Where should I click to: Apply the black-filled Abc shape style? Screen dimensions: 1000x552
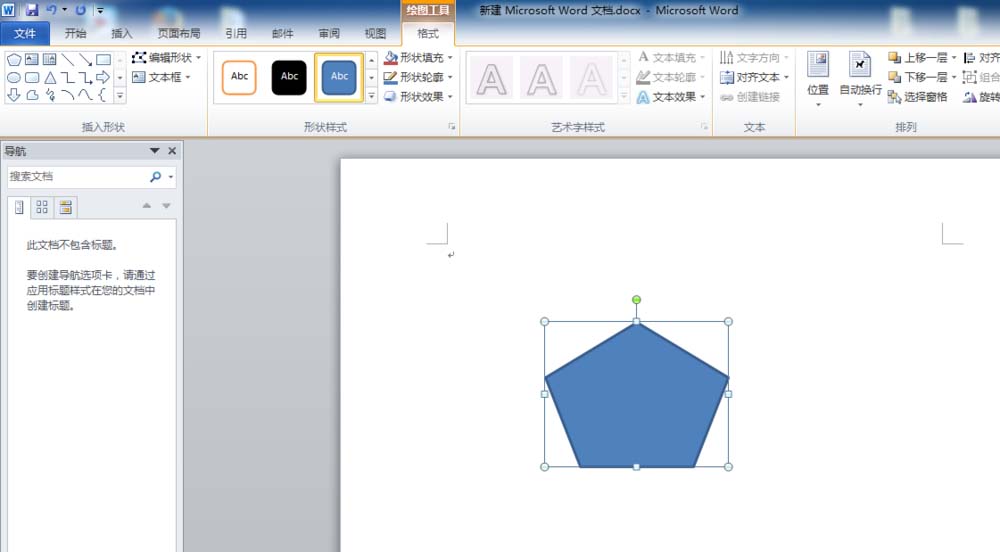click(x=289, y=77)
